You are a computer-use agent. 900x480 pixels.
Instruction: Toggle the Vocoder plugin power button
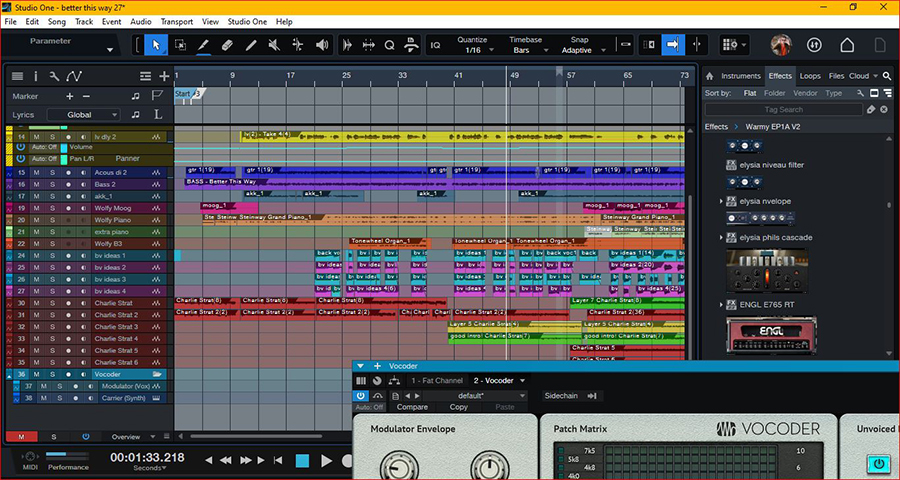point(360,396)
